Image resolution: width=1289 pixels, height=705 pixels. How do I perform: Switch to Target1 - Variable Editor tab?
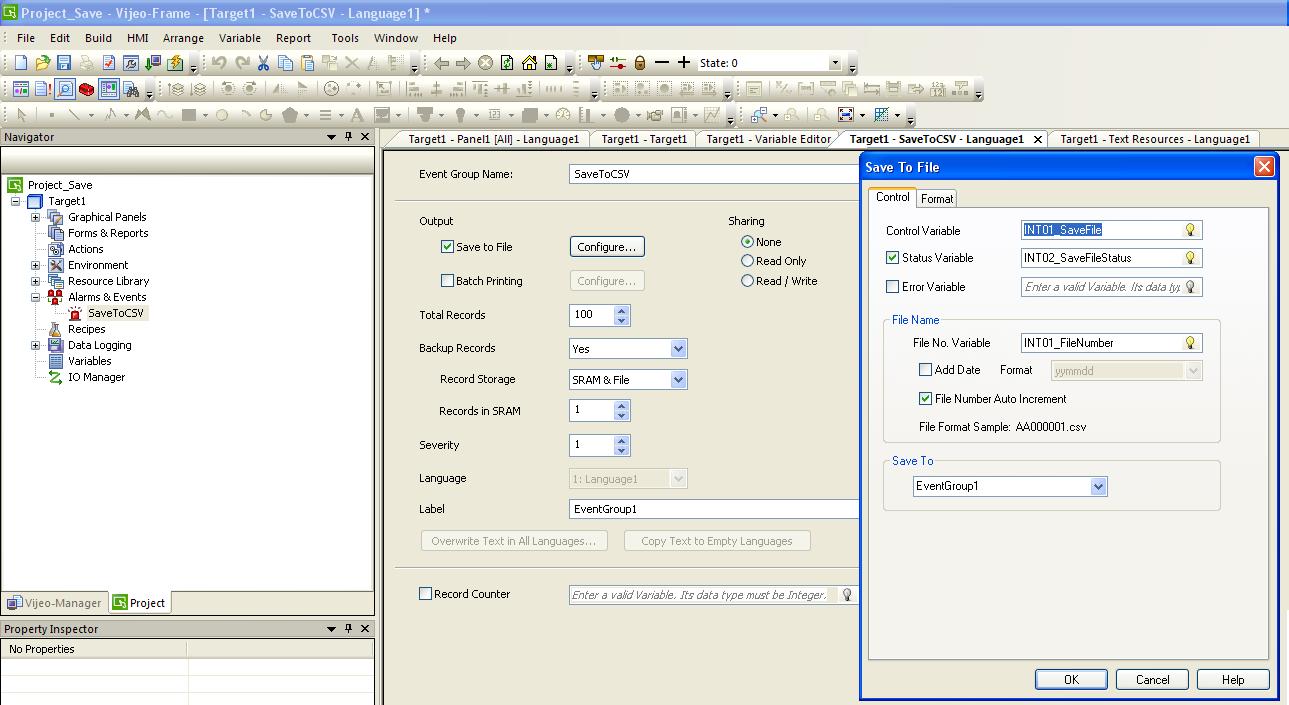[x=768, y=139]
